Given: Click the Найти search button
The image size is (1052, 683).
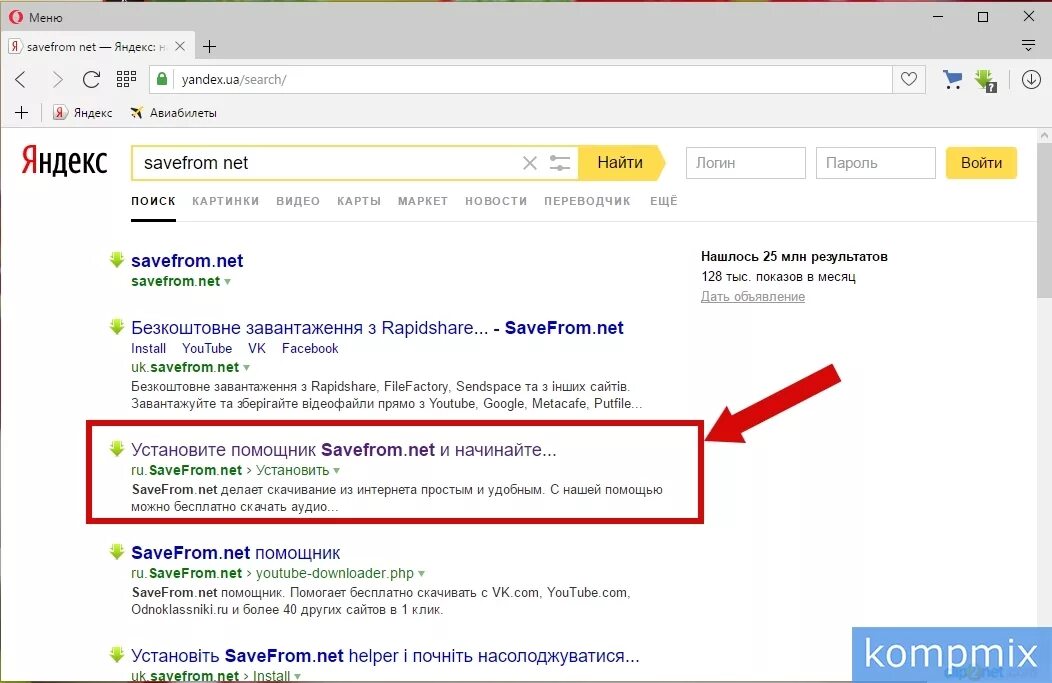Looking at the screenshot, I should [621, 163].
